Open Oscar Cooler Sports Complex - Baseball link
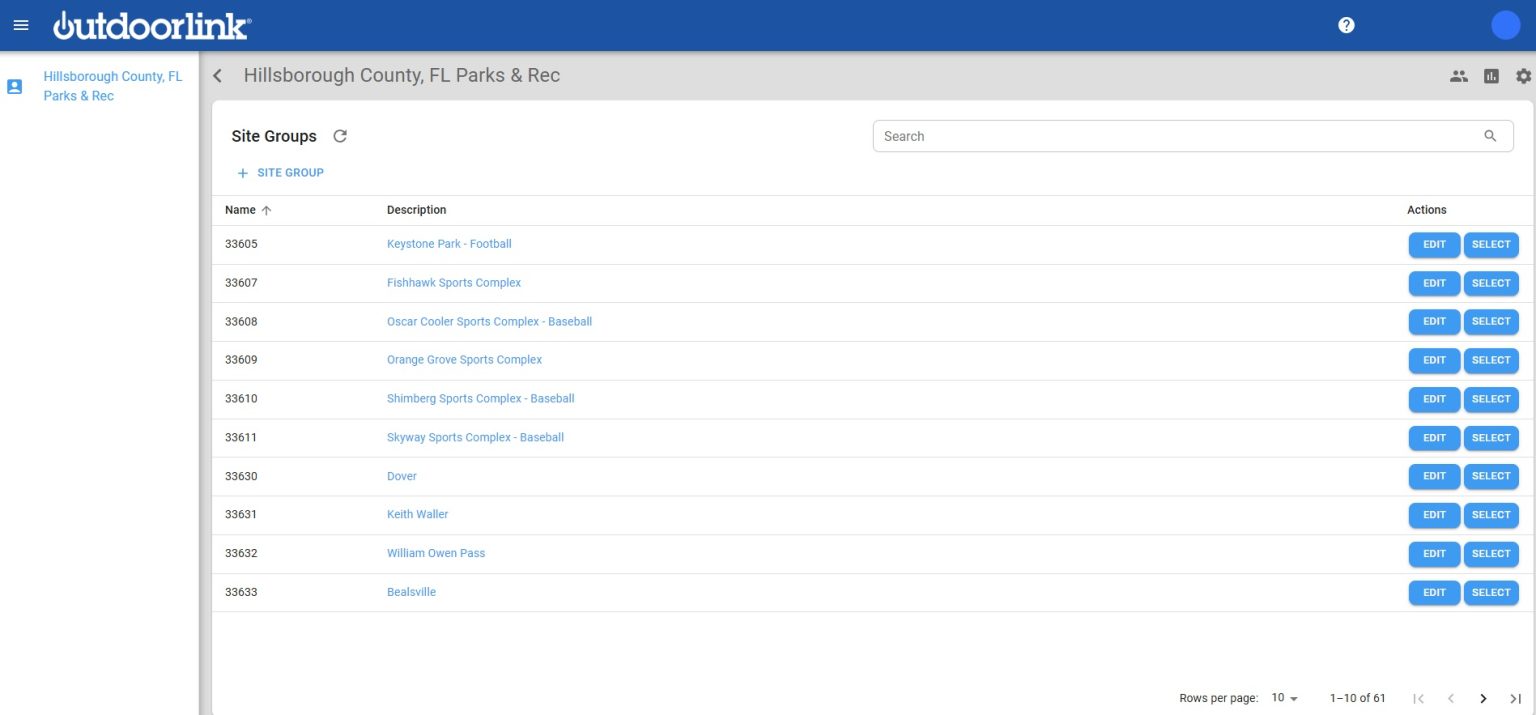The height and width of the screenshot is (715, 1536). point(489,322)
